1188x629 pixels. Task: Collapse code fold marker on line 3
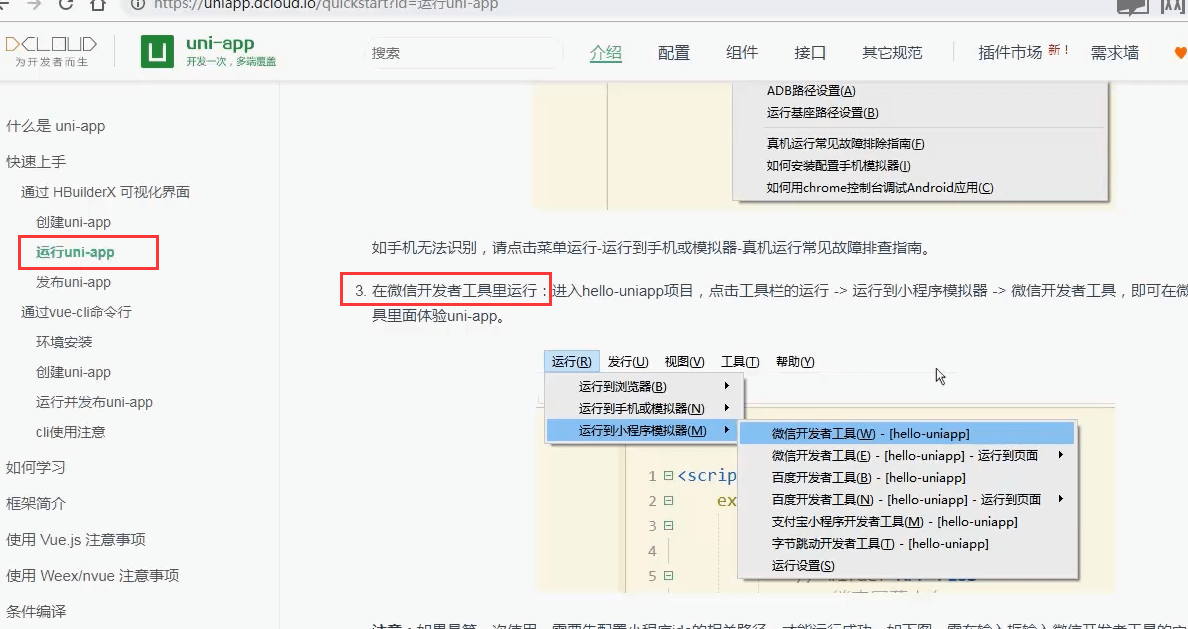coord(667,526)
